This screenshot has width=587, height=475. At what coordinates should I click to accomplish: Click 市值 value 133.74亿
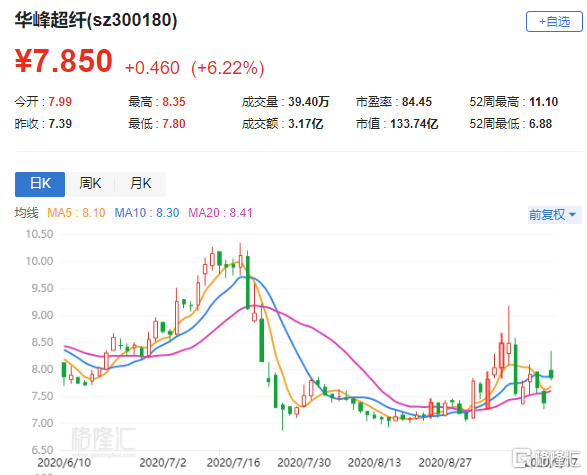point(414,124)
